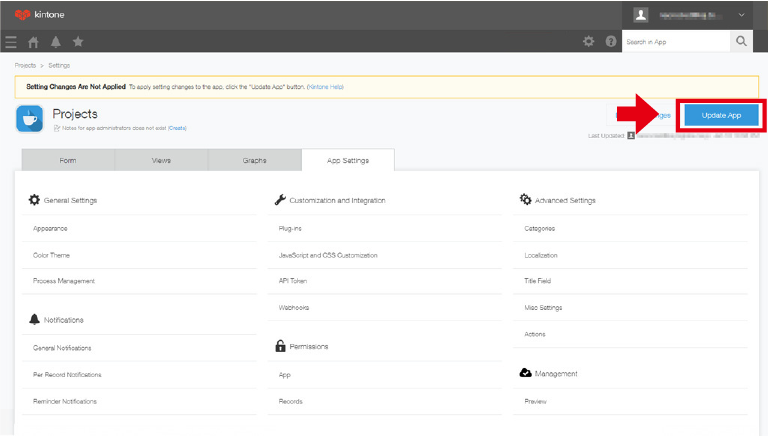
Task: Open the bookmarks star icon
Action: point(78,42)
